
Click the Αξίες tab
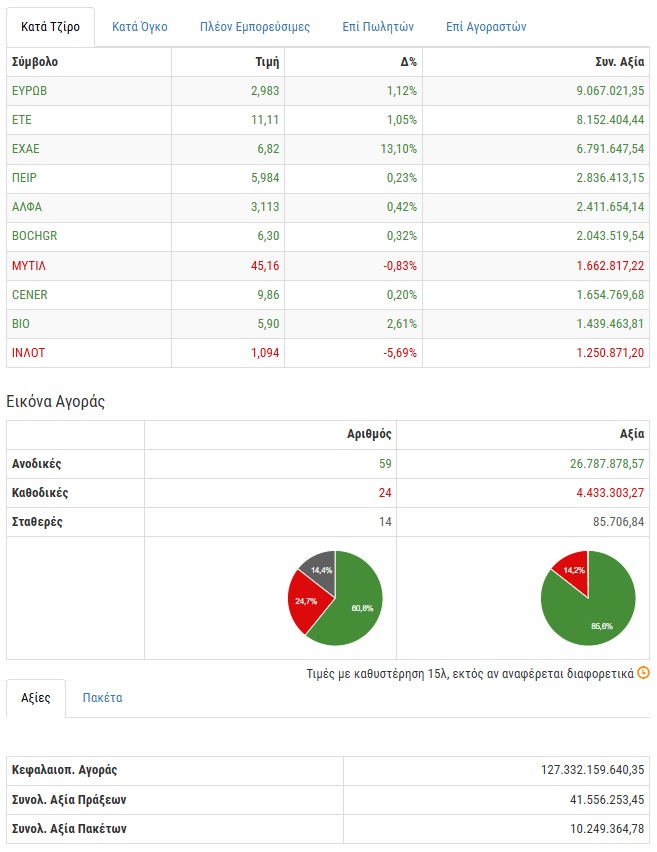pyautogui.click(x=36, y=698)
